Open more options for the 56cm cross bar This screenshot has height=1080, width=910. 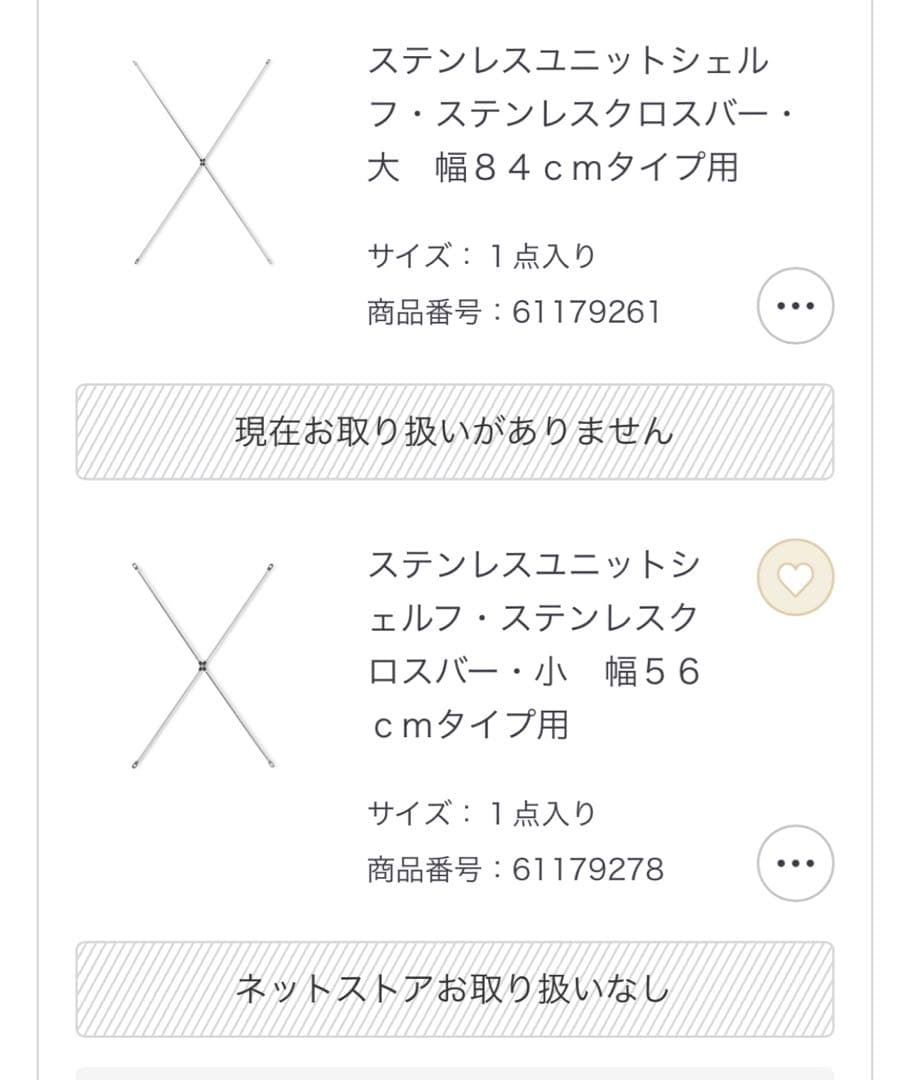(x=795, y=863)
